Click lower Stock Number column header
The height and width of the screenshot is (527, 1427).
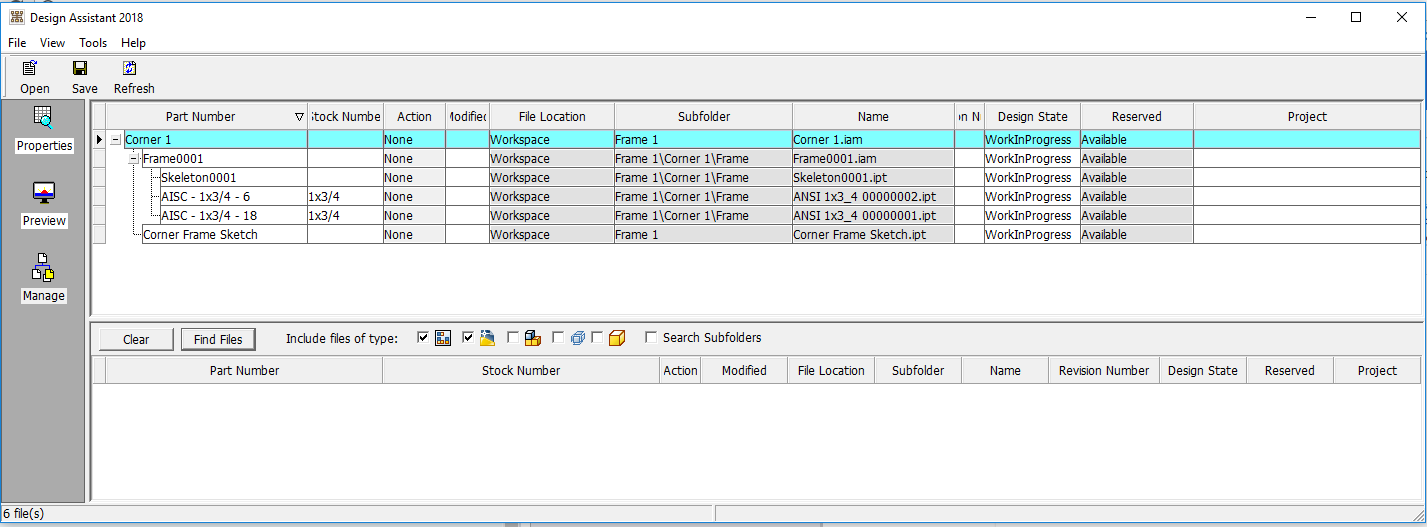tap(521, 370)
